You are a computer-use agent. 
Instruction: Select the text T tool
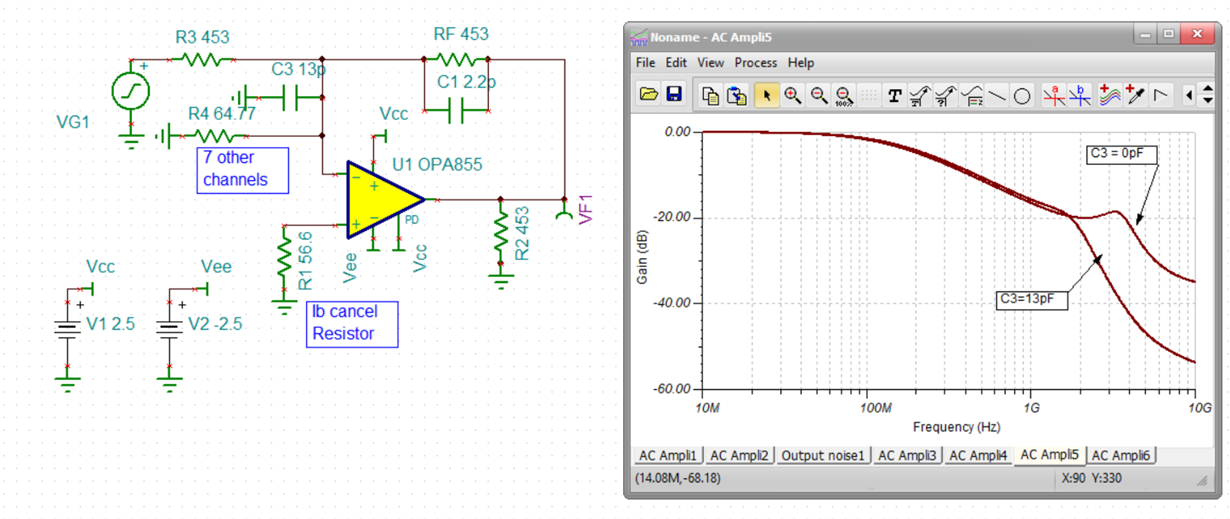pos(894,96)
